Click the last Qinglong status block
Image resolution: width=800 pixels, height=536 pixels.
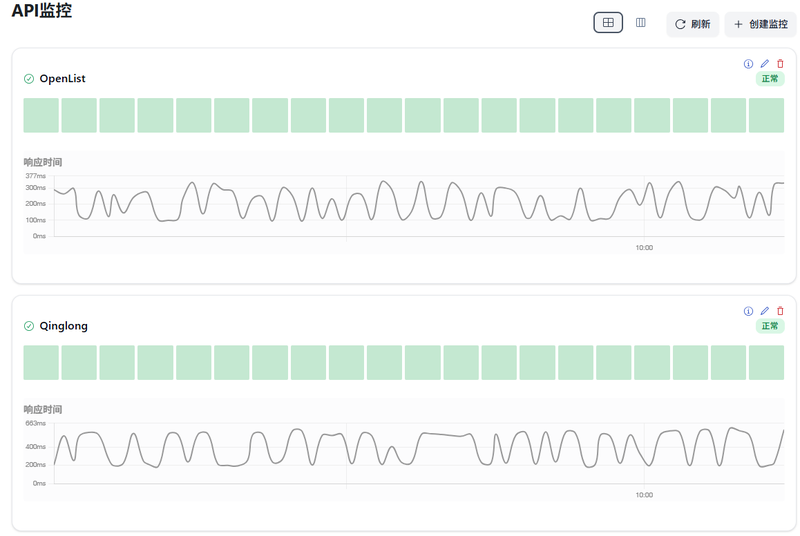766,362
